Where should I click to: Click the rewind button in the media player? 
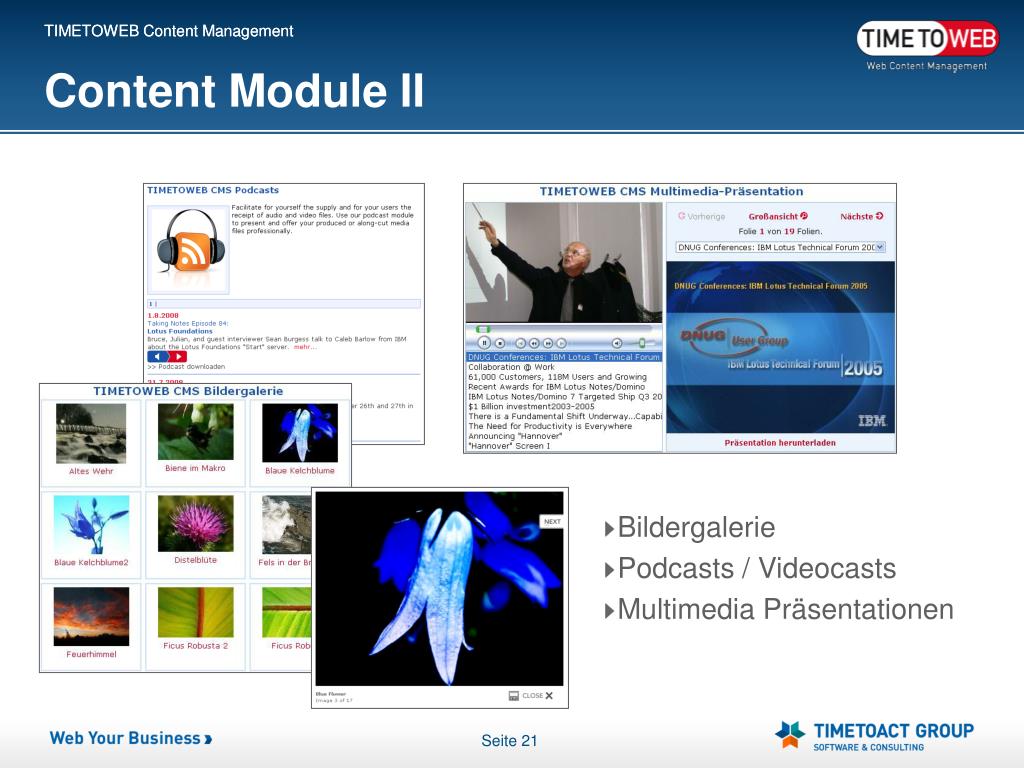[534, 343]
